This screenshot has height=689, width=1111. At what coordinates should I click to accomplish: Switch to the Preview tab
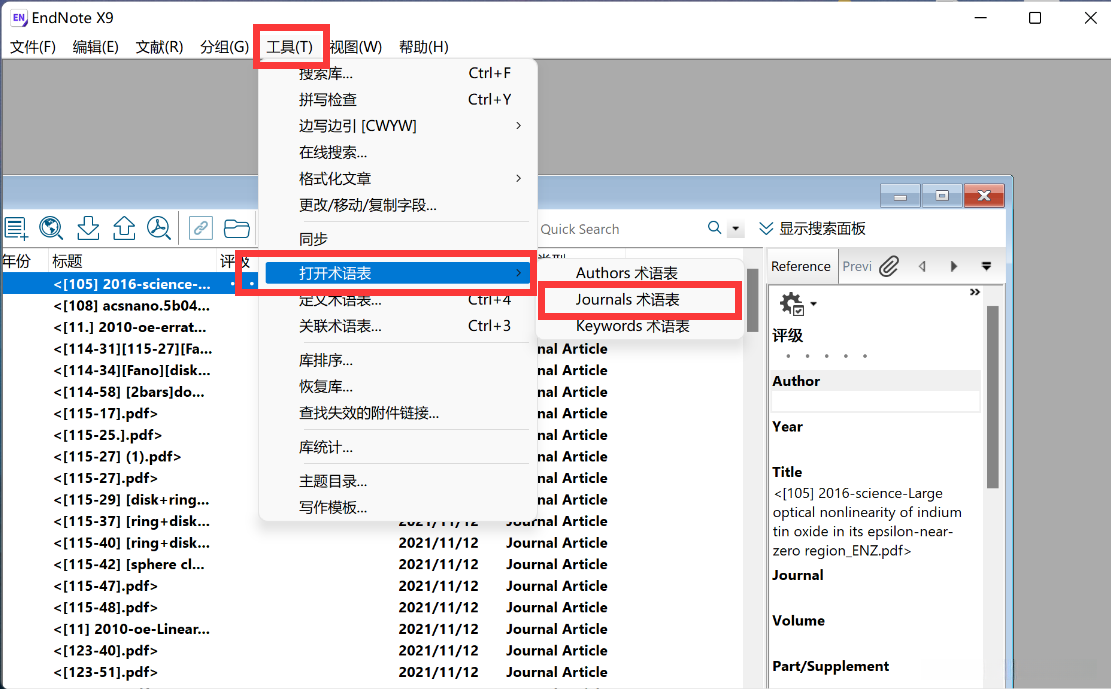(857, 267)
